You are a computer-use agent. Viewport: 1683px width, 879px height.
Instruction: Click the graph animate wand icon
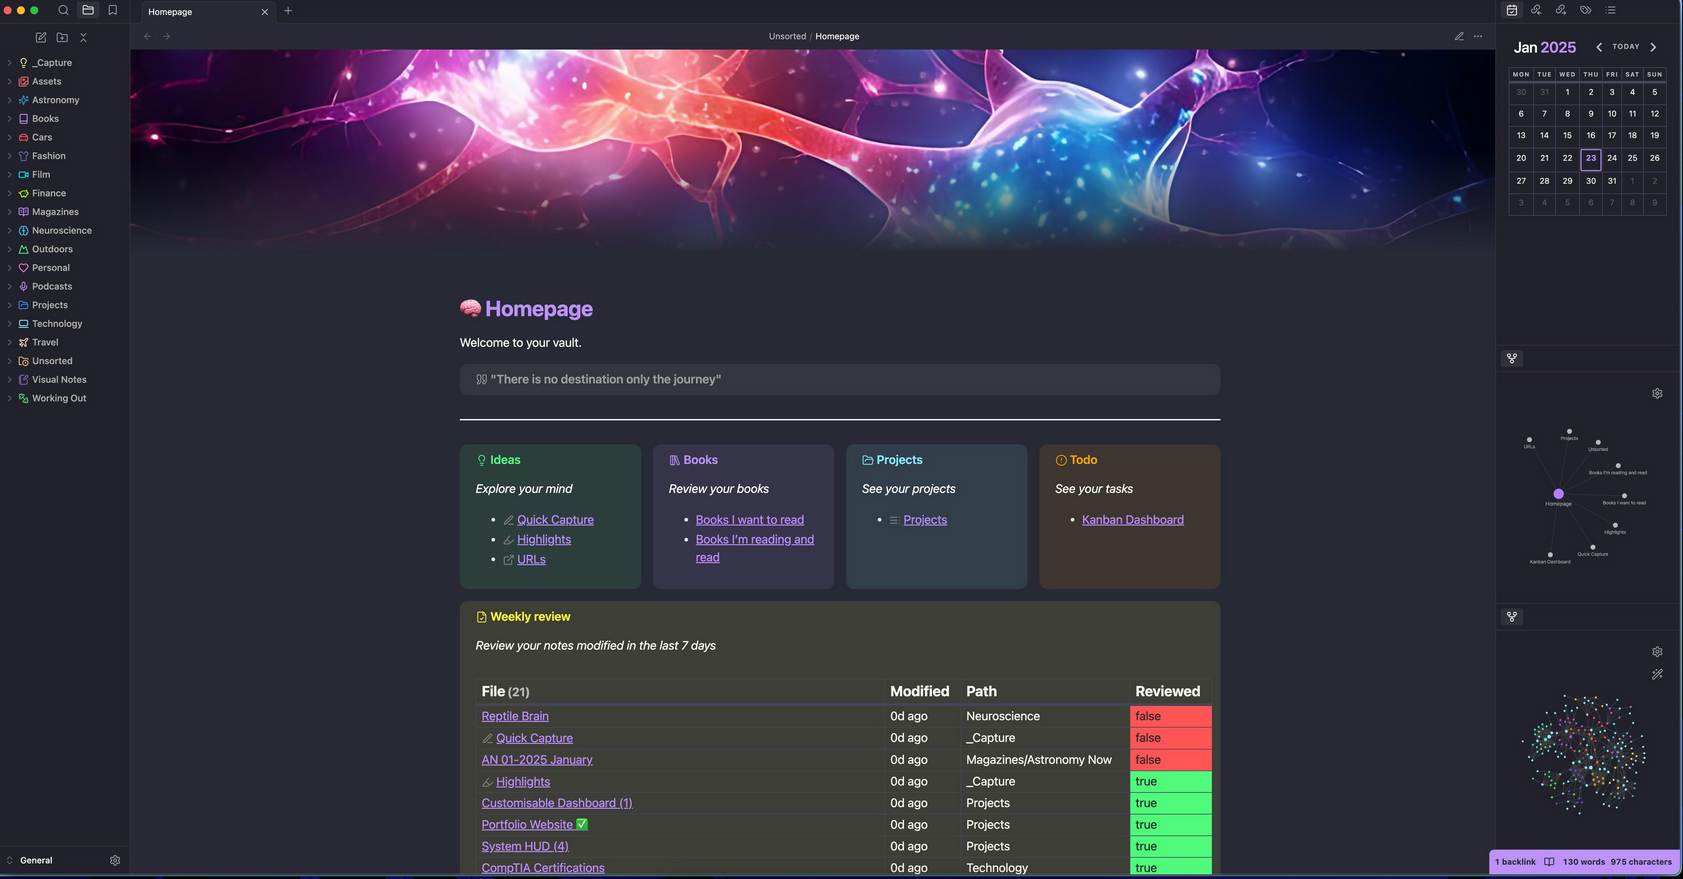pos(1657,674)
